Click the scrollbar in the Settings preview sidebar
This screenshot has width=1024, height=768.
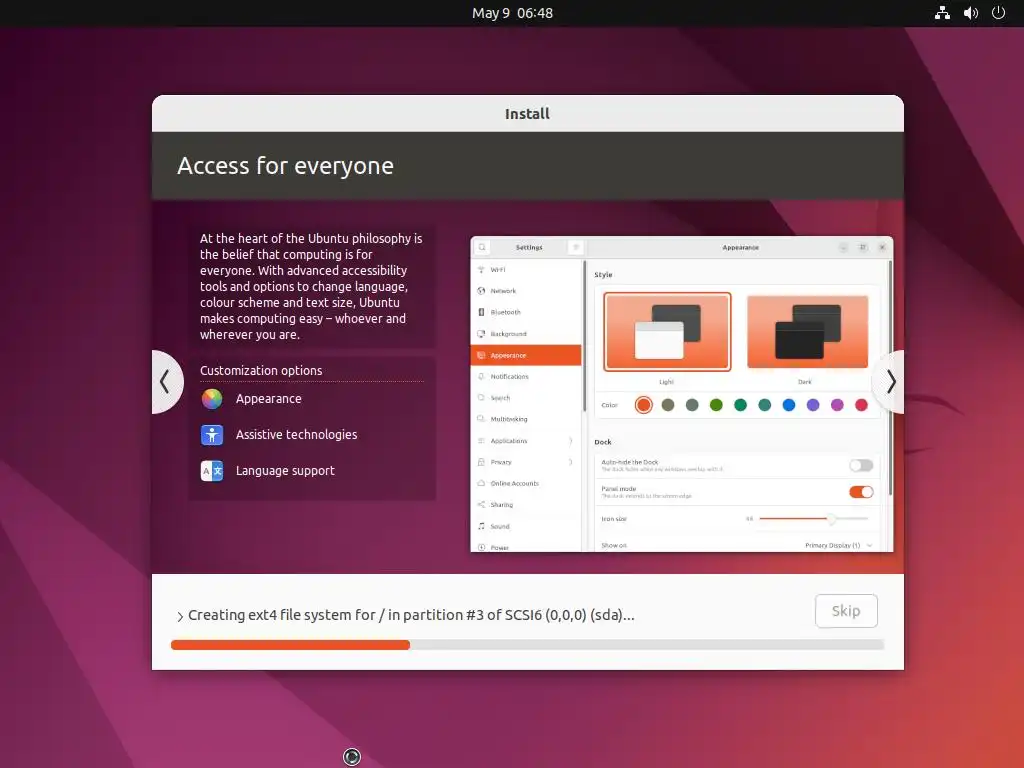tap(584, 336)
